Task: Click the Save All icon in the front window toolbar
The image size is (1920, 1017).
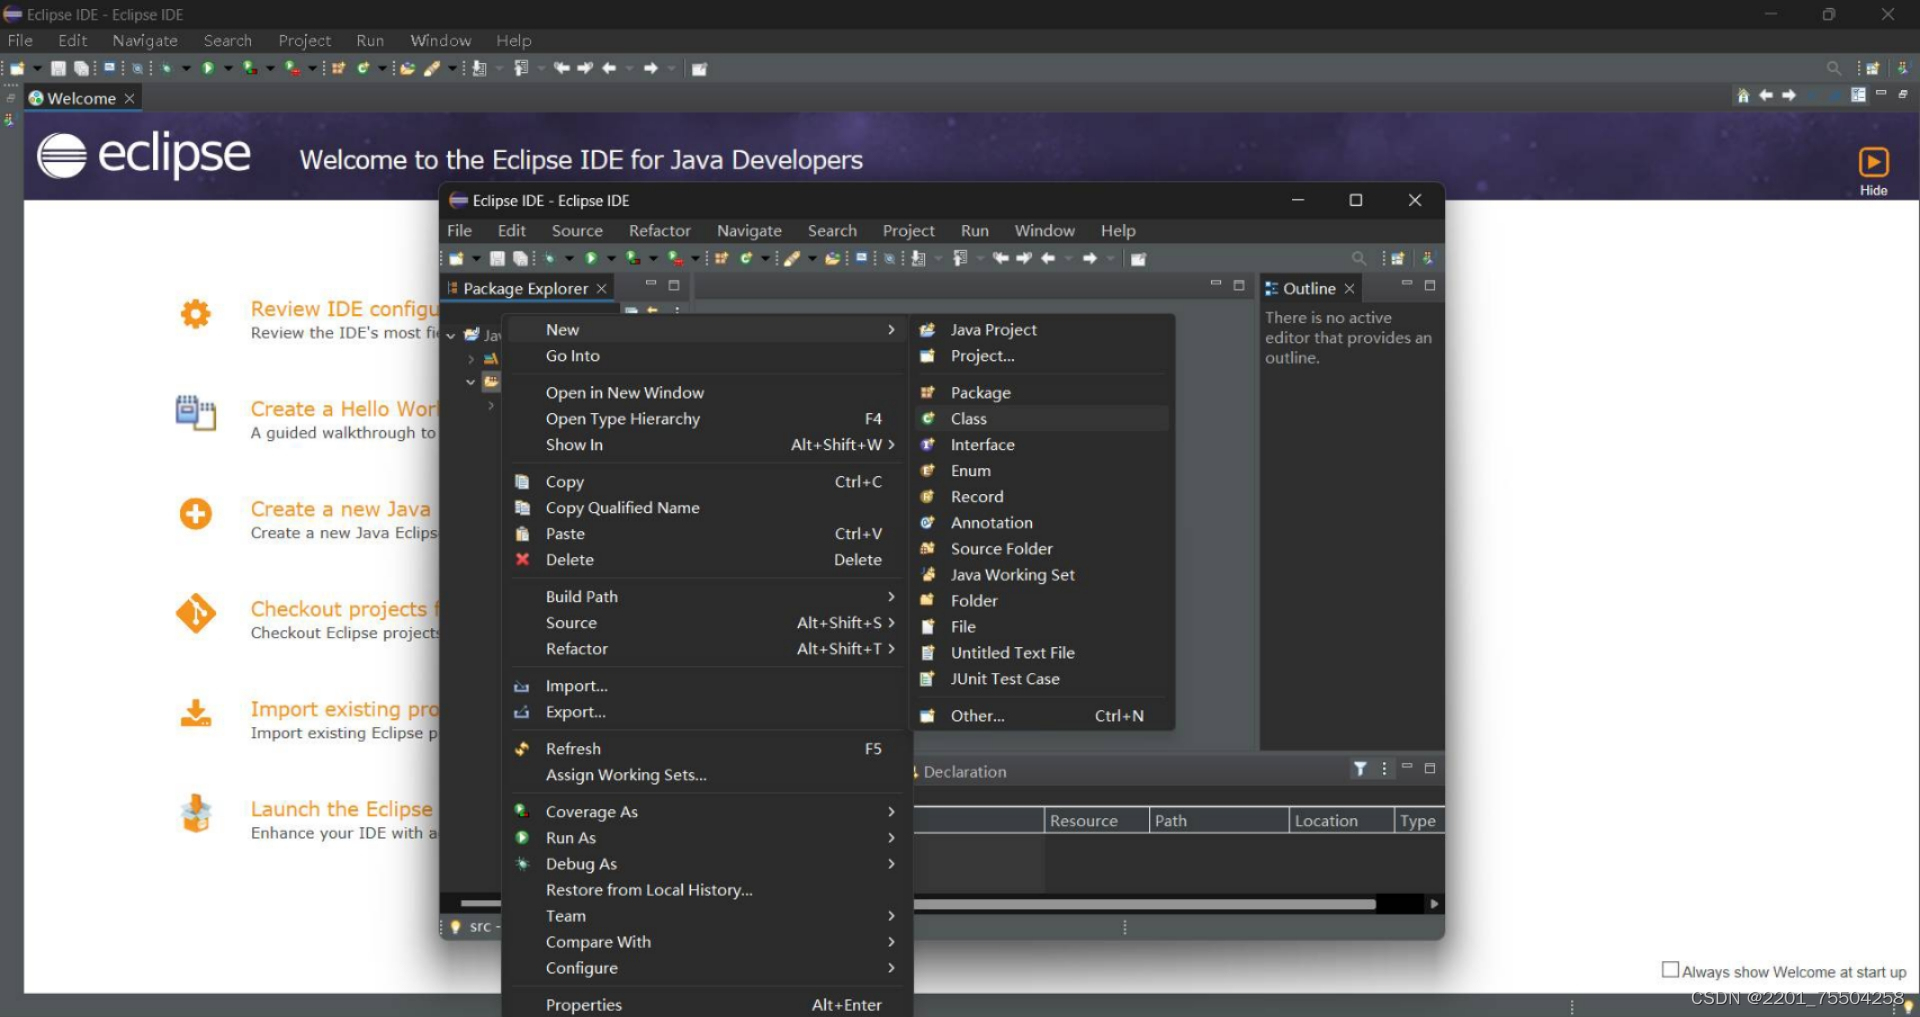Action: [520, 258]
